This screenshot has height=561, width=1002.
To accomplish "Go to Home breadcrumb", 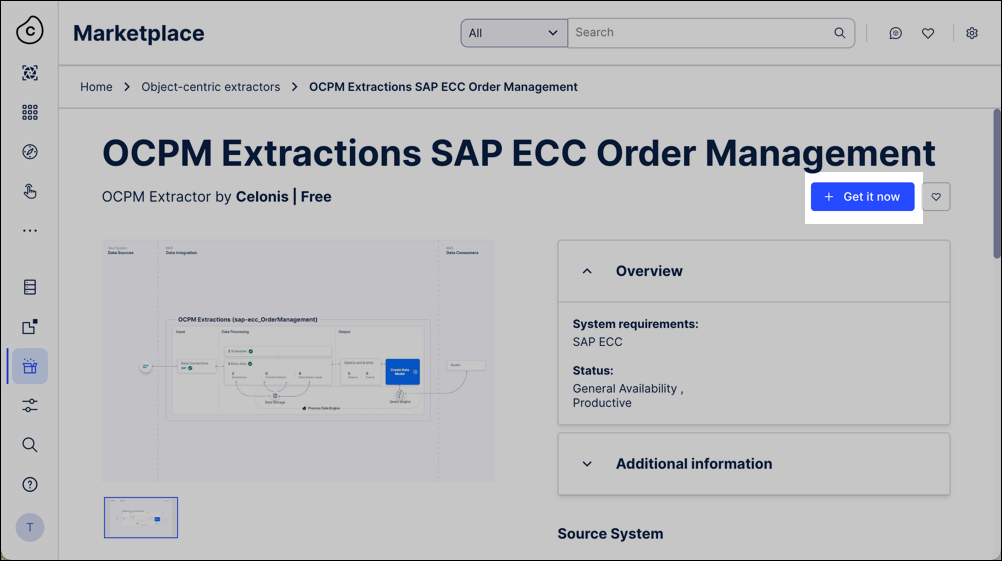I will tap(96, 87).
